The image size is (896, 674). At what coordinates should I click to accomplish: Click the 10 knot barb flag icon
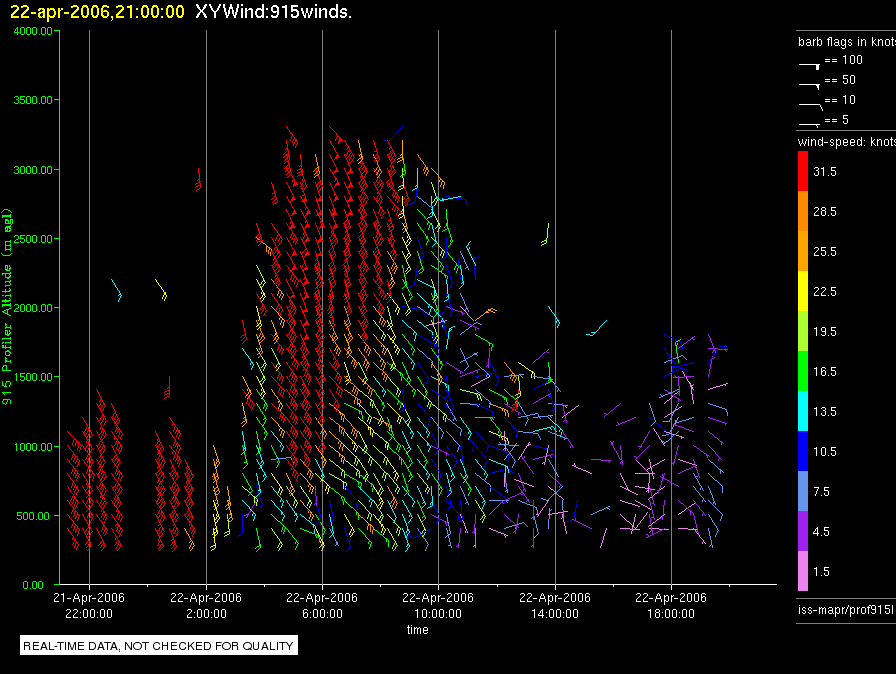(810, 106)
